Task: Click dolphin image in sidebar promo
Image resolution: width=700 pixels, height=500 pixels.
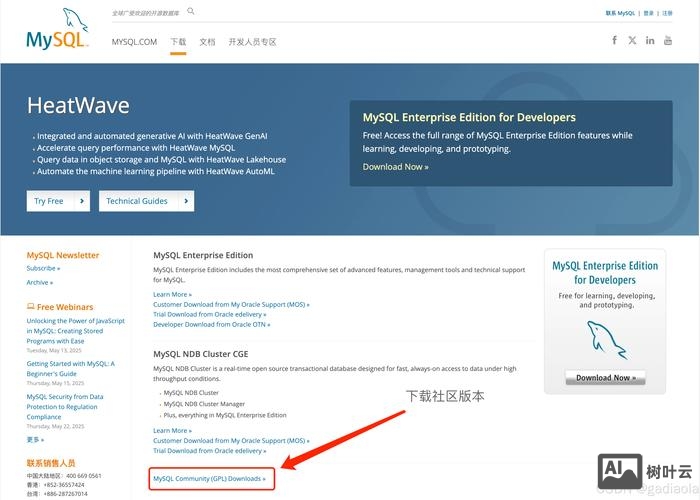Action: pyautogui.click(x=607, y=340)
